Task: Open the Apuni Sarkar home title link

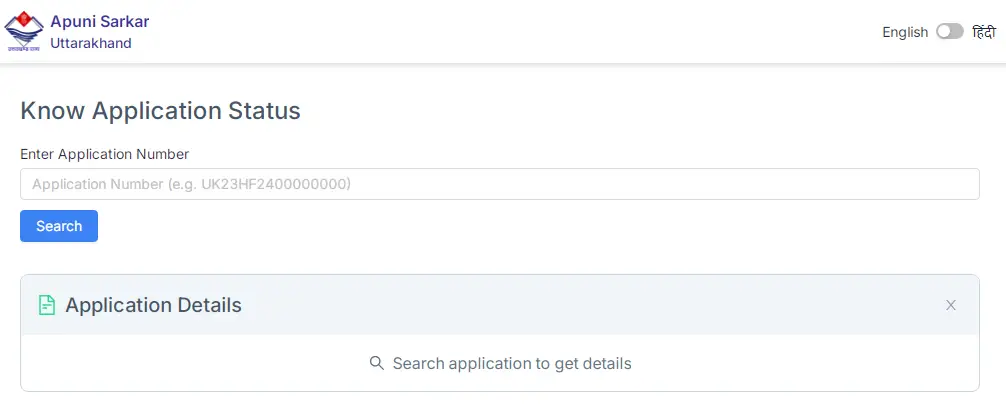Action: click(x=99, y=21)
